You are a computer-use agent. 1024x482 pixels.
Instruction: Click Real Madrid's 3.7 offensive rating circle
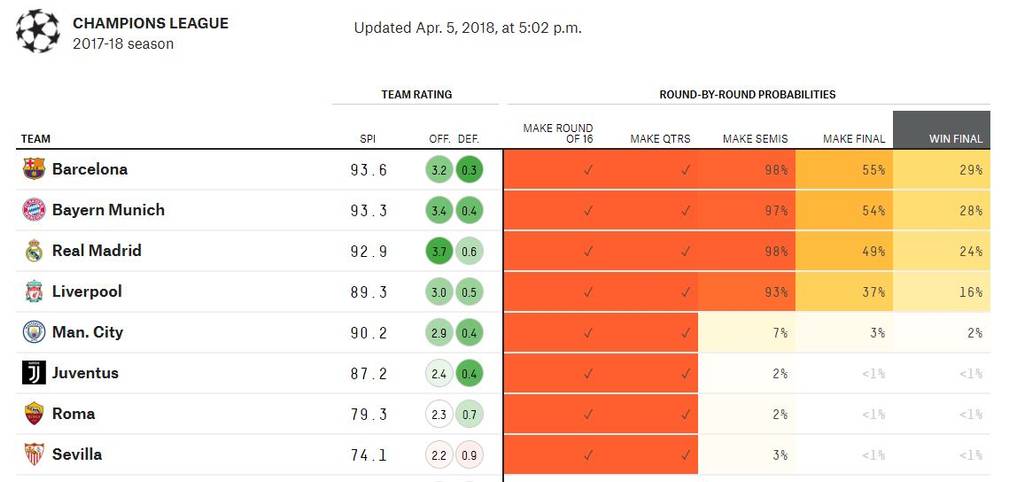tap(439, 251)
